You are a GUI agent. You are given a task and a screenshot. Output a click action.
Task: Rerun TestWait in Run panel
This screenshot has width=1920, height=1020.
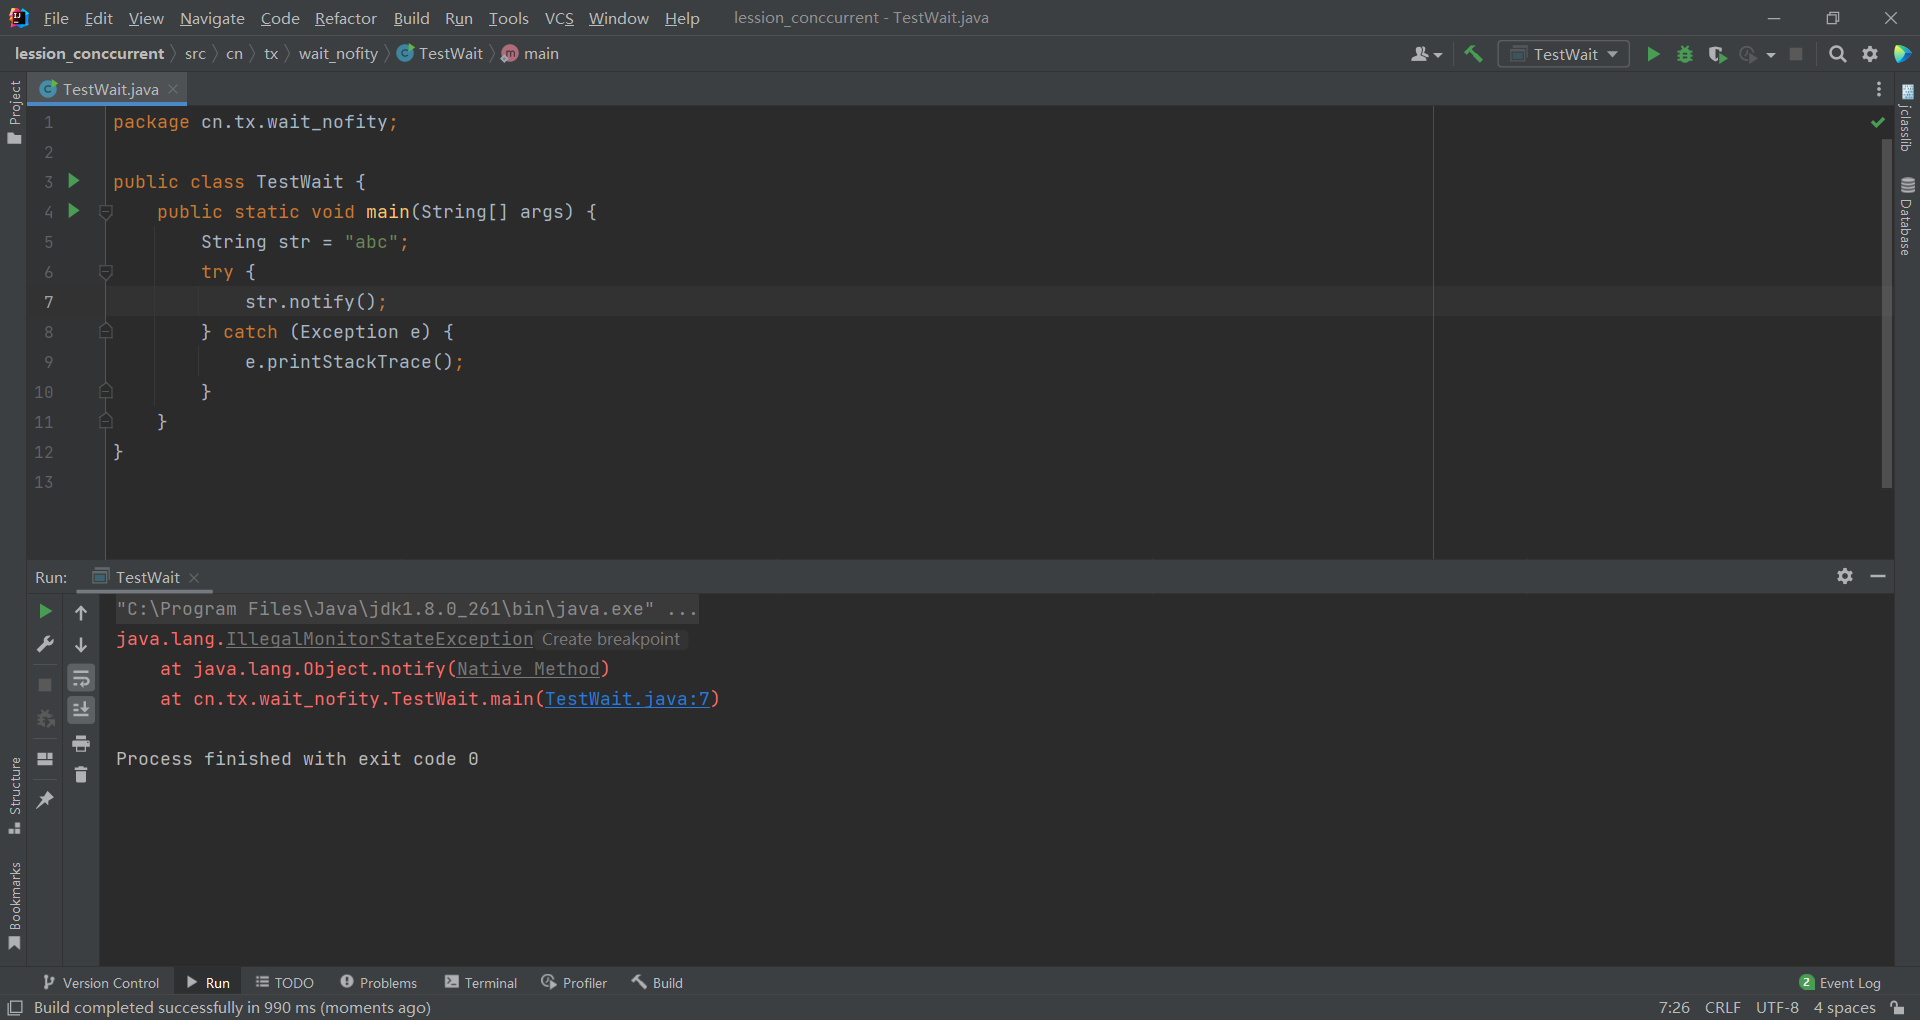point(45,611)
